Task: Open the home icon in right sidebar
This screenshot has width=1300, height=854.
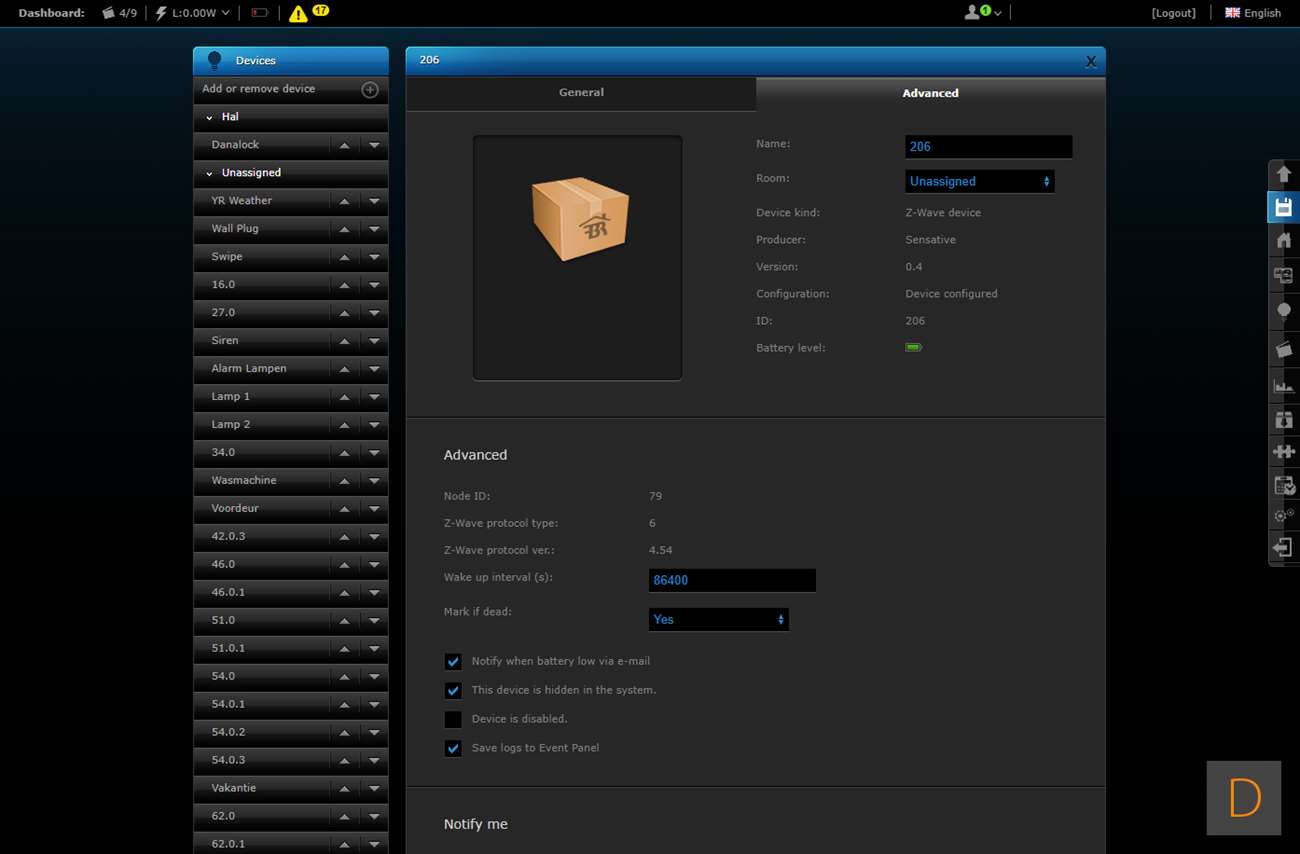Action: (1283, 241)
